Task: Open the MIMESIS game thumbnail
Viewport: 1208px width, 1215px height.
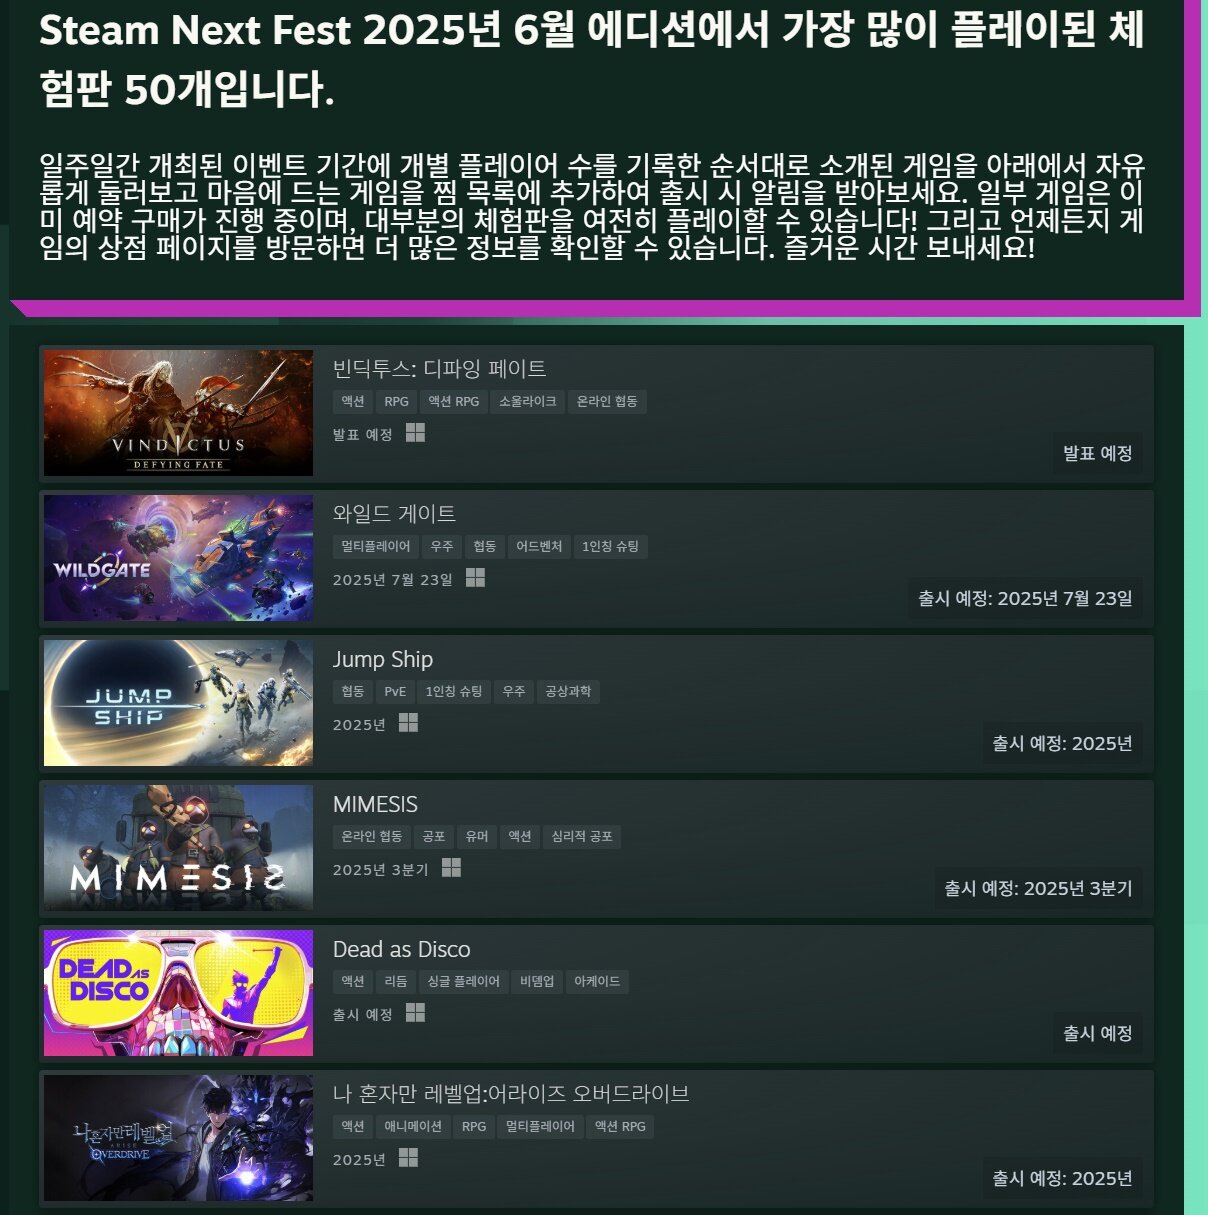Action: point(178,848)
